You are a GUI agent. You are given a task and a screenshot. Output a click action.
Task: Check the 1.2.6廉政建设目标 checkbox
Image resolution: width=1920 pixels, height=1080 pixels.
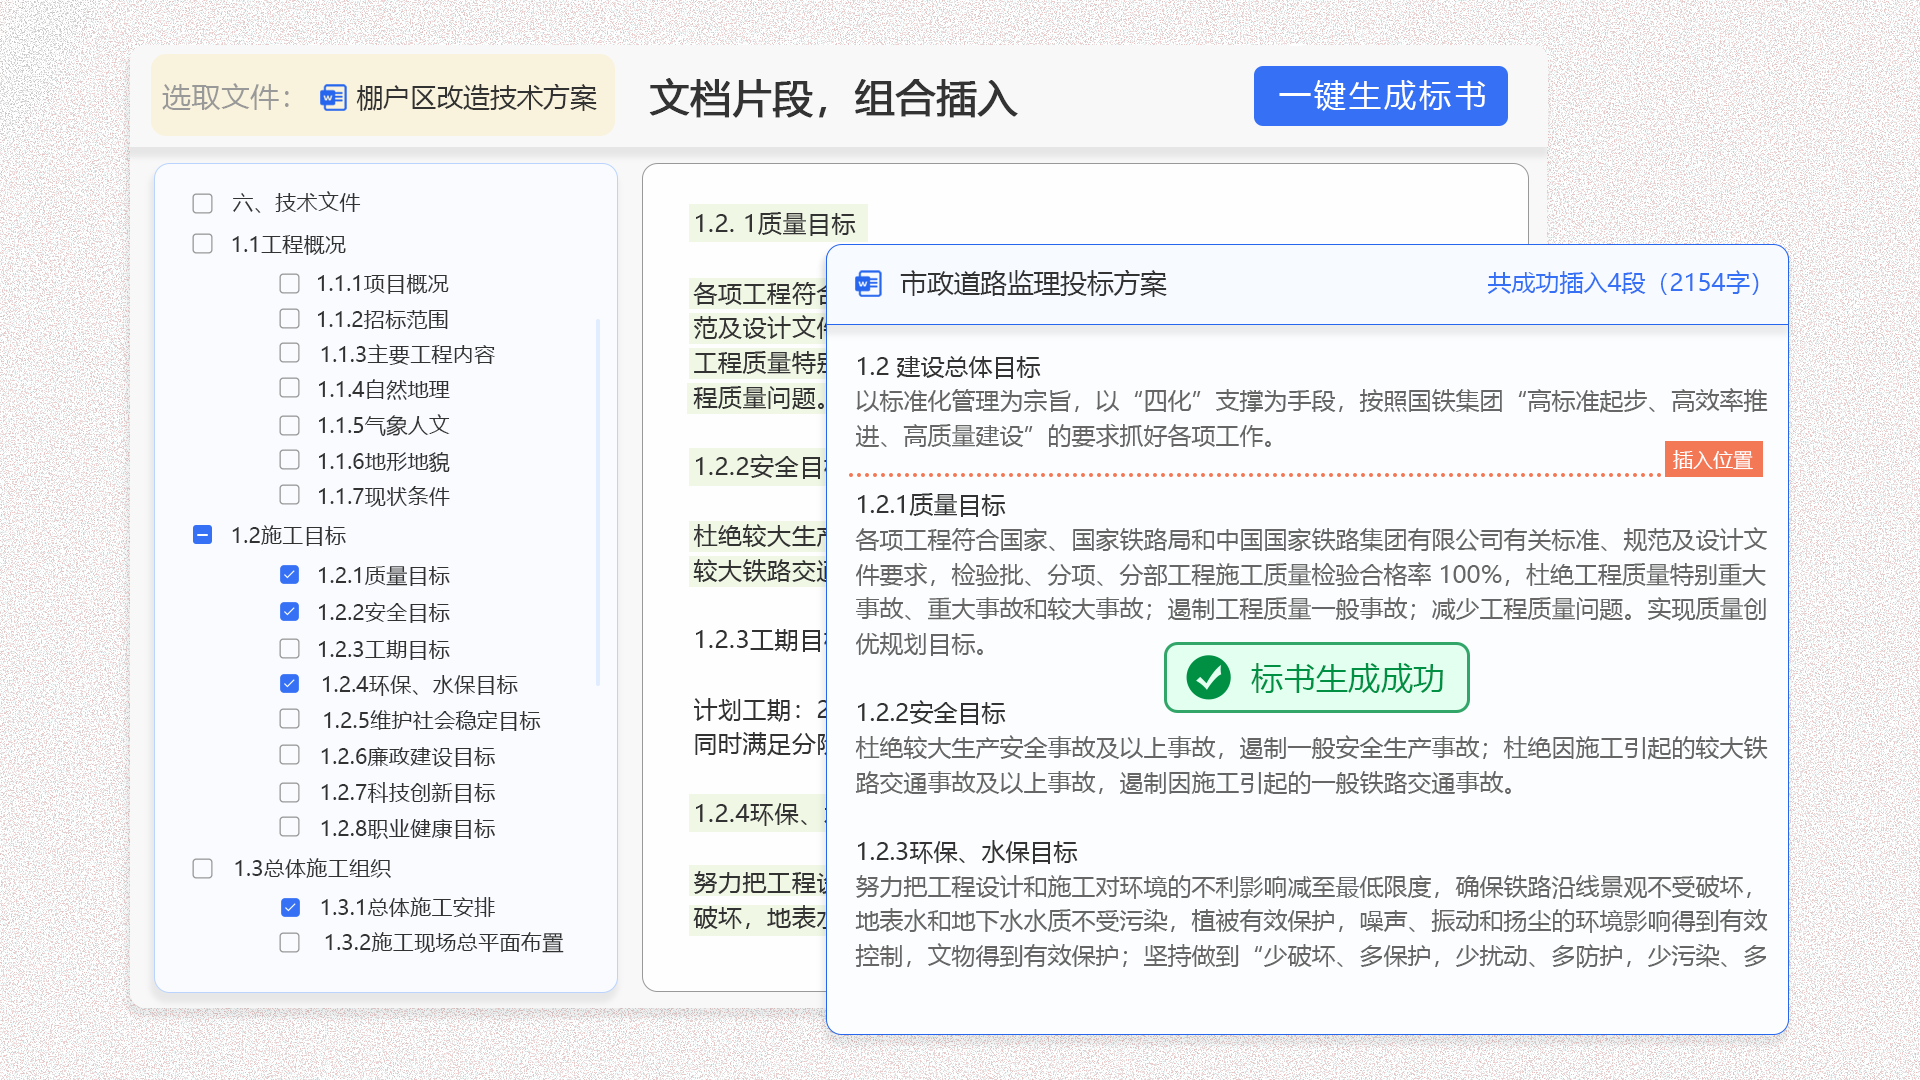click(290, 756)
